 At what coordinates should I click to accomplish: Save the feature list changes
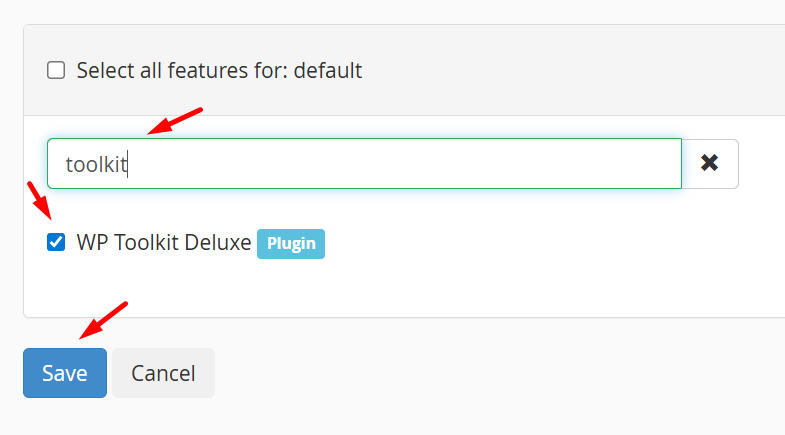tap(64, 373)
